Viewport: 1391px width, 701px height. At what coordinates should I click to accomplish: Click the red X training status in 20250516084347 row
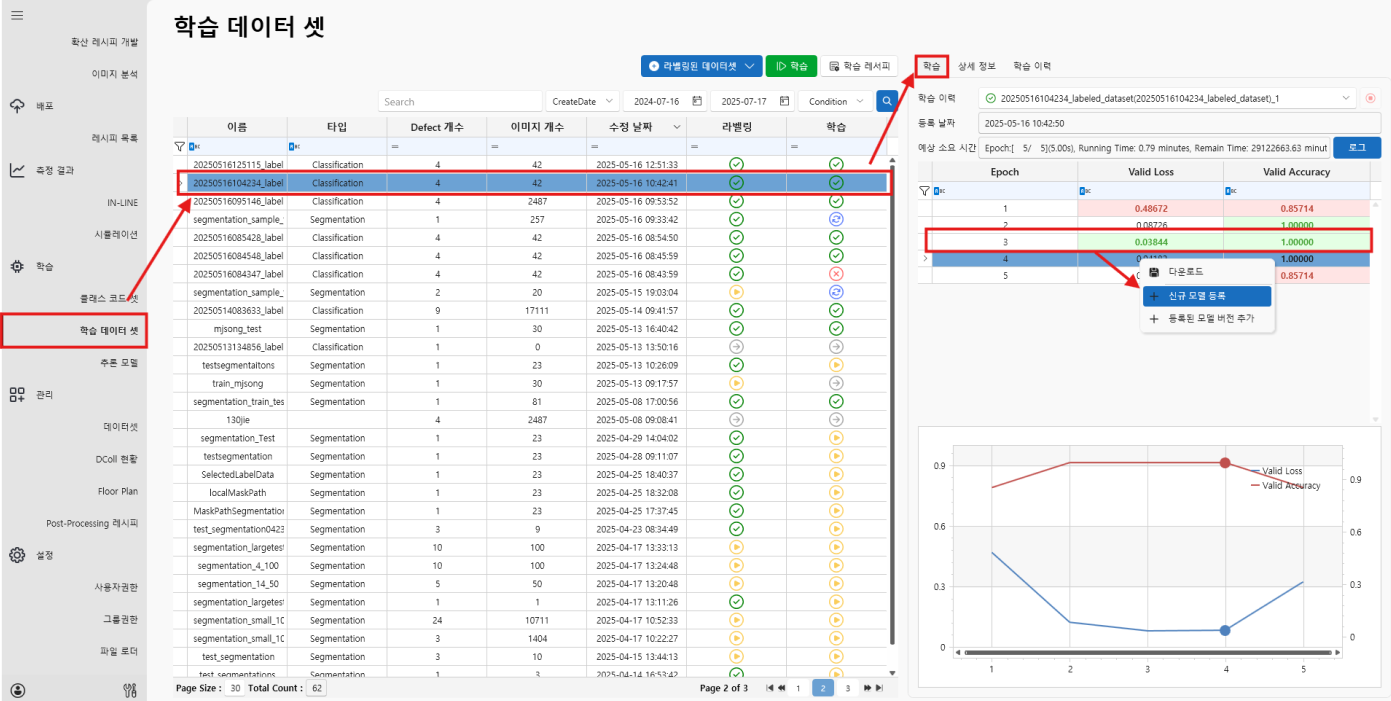(836, 274)
